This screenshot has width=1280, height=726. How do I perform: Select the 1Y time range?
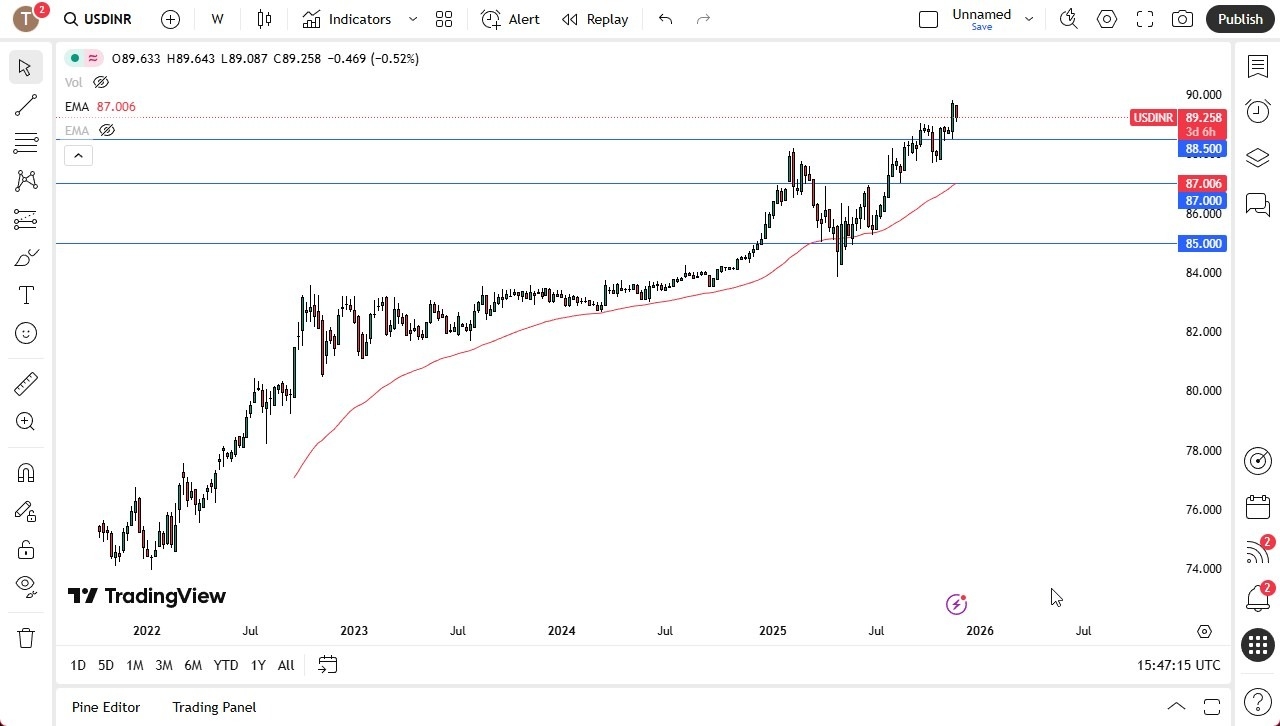pyautogui.click(x=257, y=665)
